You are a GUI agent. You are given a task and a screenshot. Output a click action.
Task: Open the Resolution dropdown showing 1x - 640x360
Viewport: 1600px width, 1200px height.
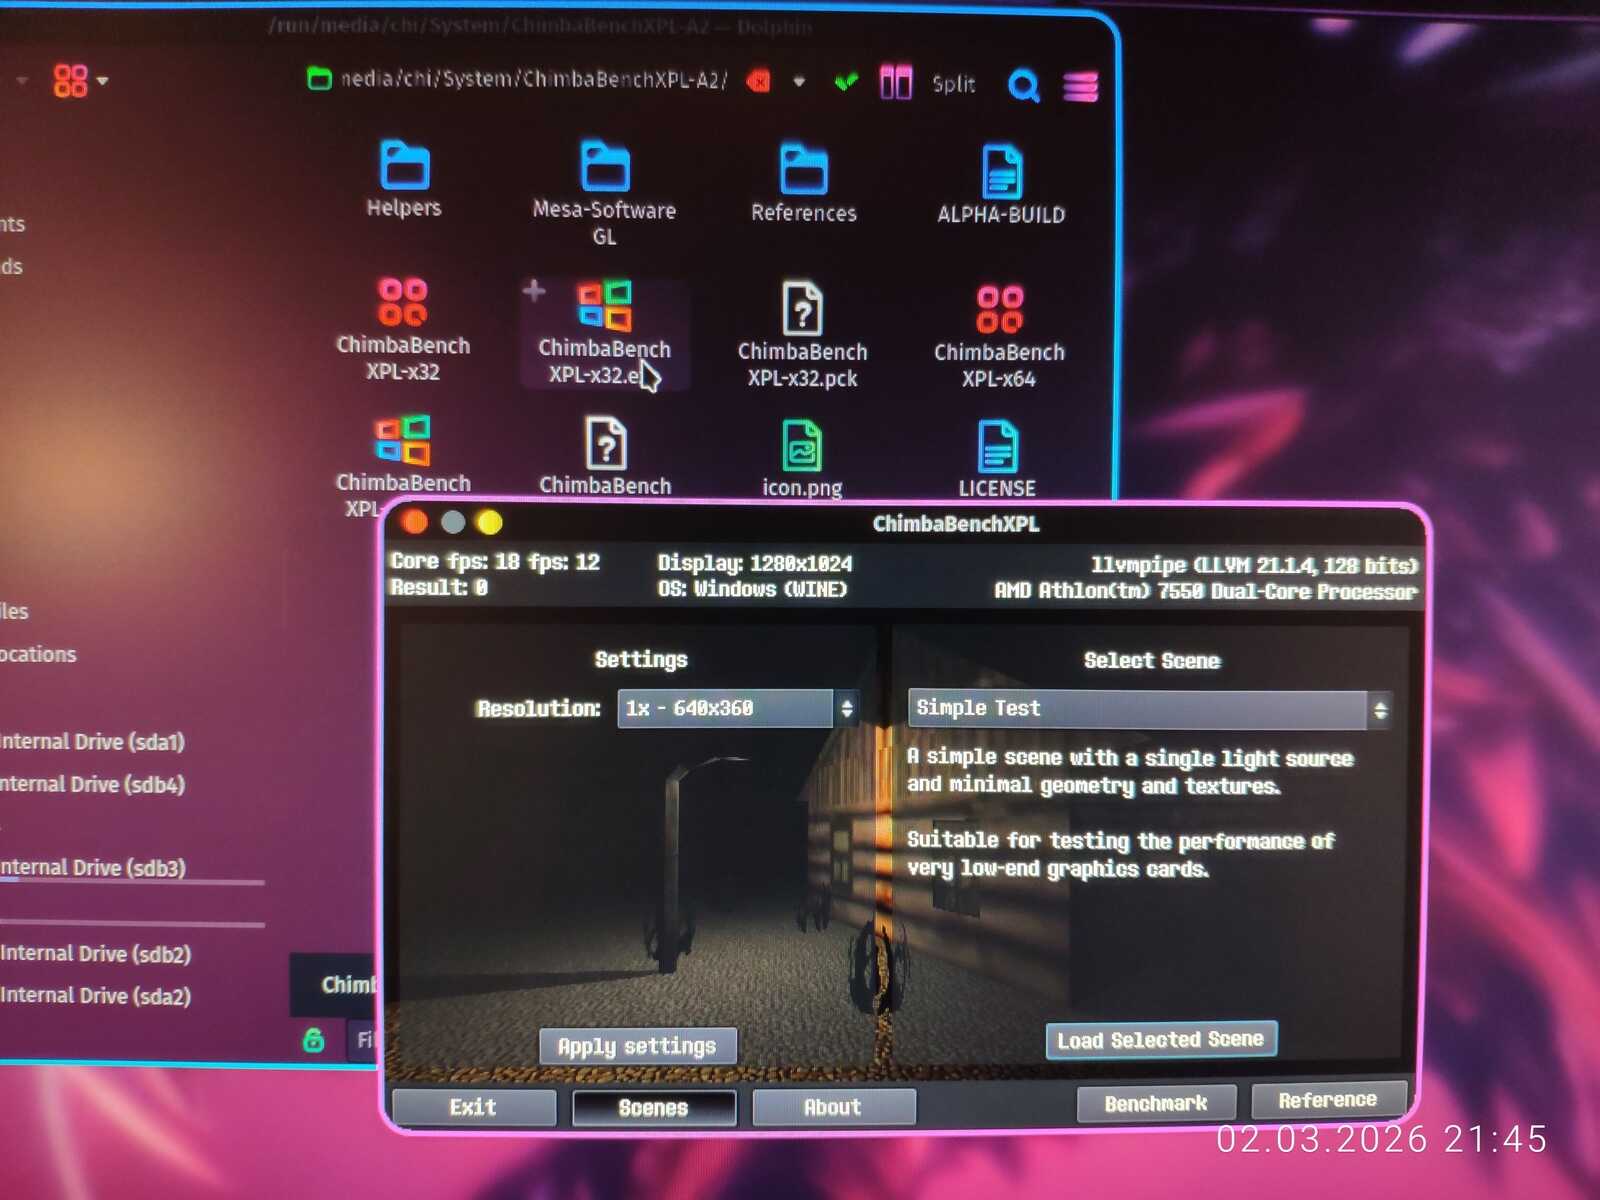click(x=738, y=708)
